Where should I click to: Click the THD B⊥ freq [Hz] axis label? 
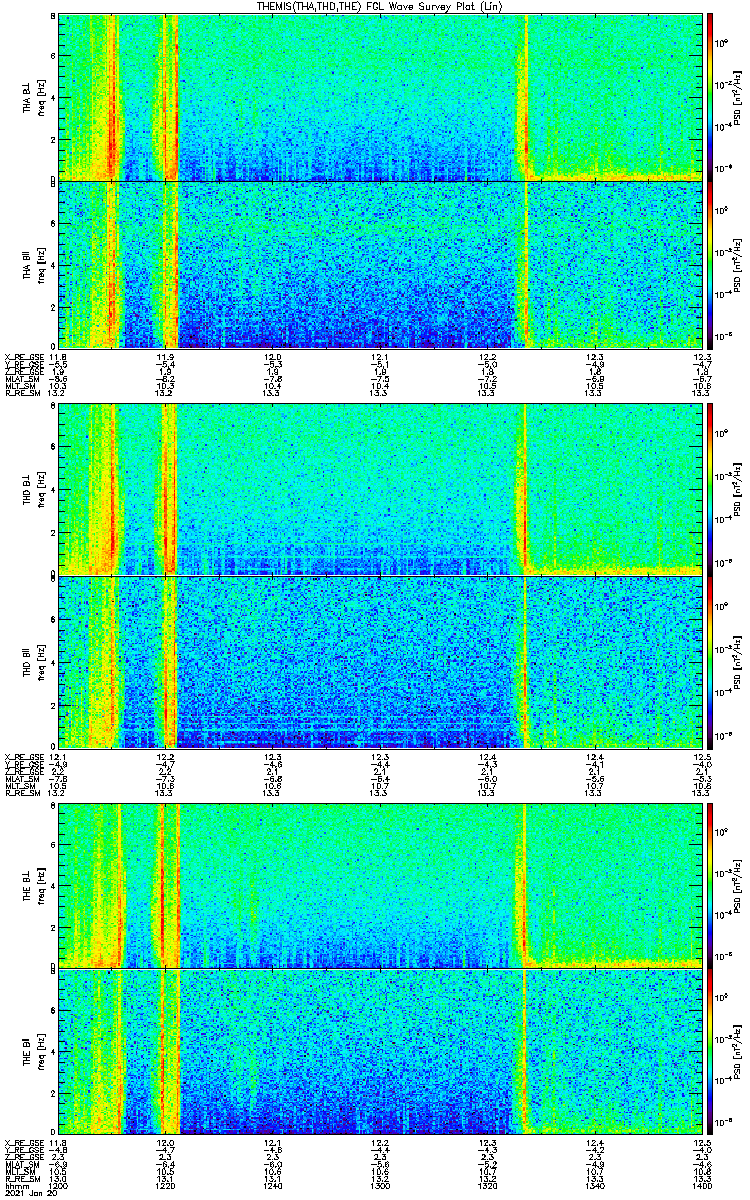point(43,489)
